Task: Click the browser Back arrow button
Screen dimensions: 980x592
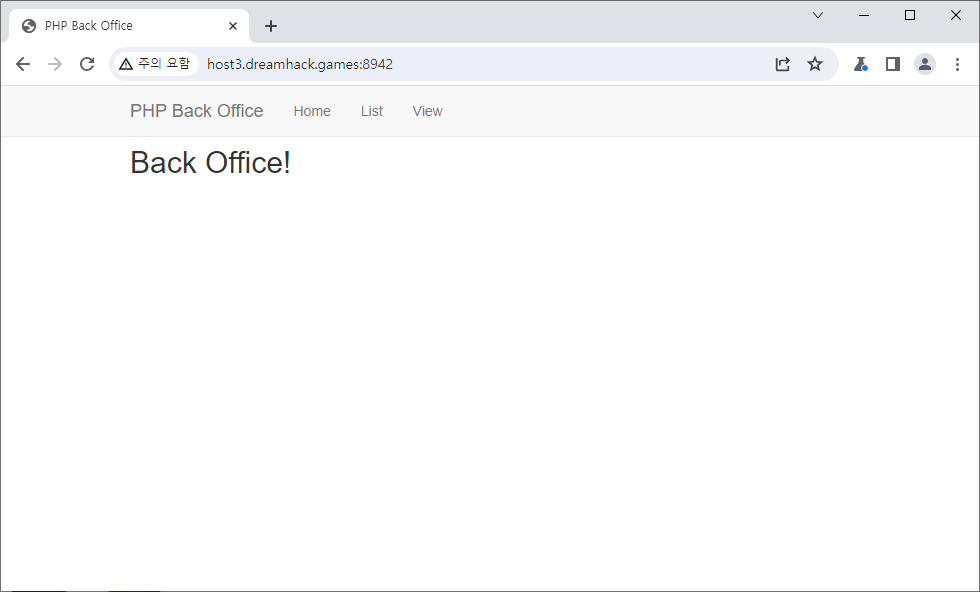Action: pyautogui.click(x=23, y=64)
